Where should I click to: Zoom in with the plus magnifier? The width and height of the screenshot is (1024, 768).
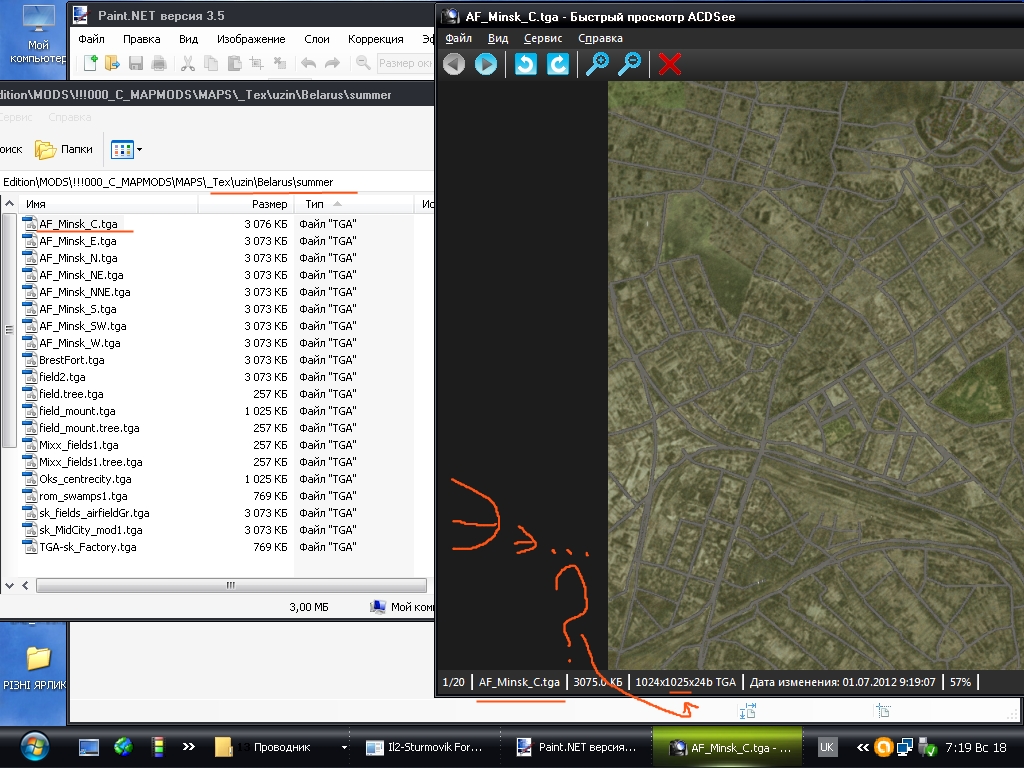coord(597,65)
